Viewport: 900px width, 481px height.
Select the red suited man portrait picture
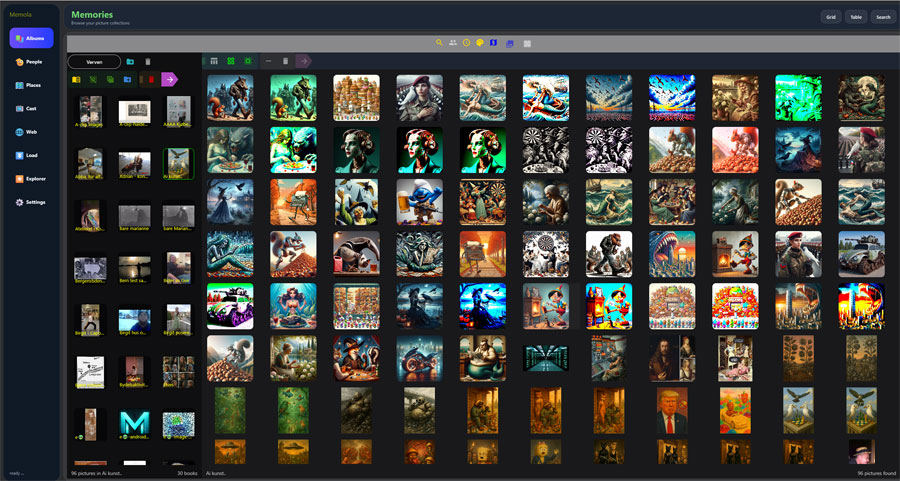click(672, 410)
